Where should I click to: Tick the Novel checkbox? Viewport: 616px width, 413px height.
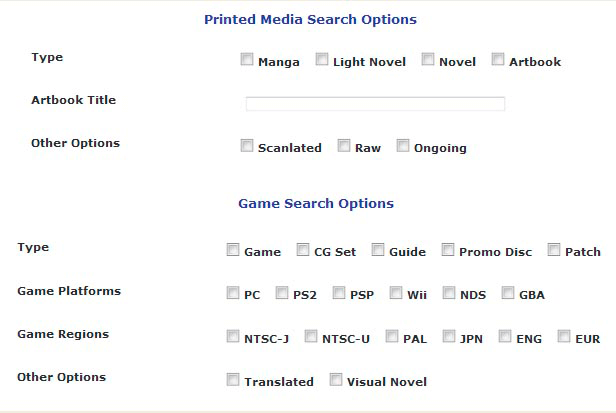(428, 59)
